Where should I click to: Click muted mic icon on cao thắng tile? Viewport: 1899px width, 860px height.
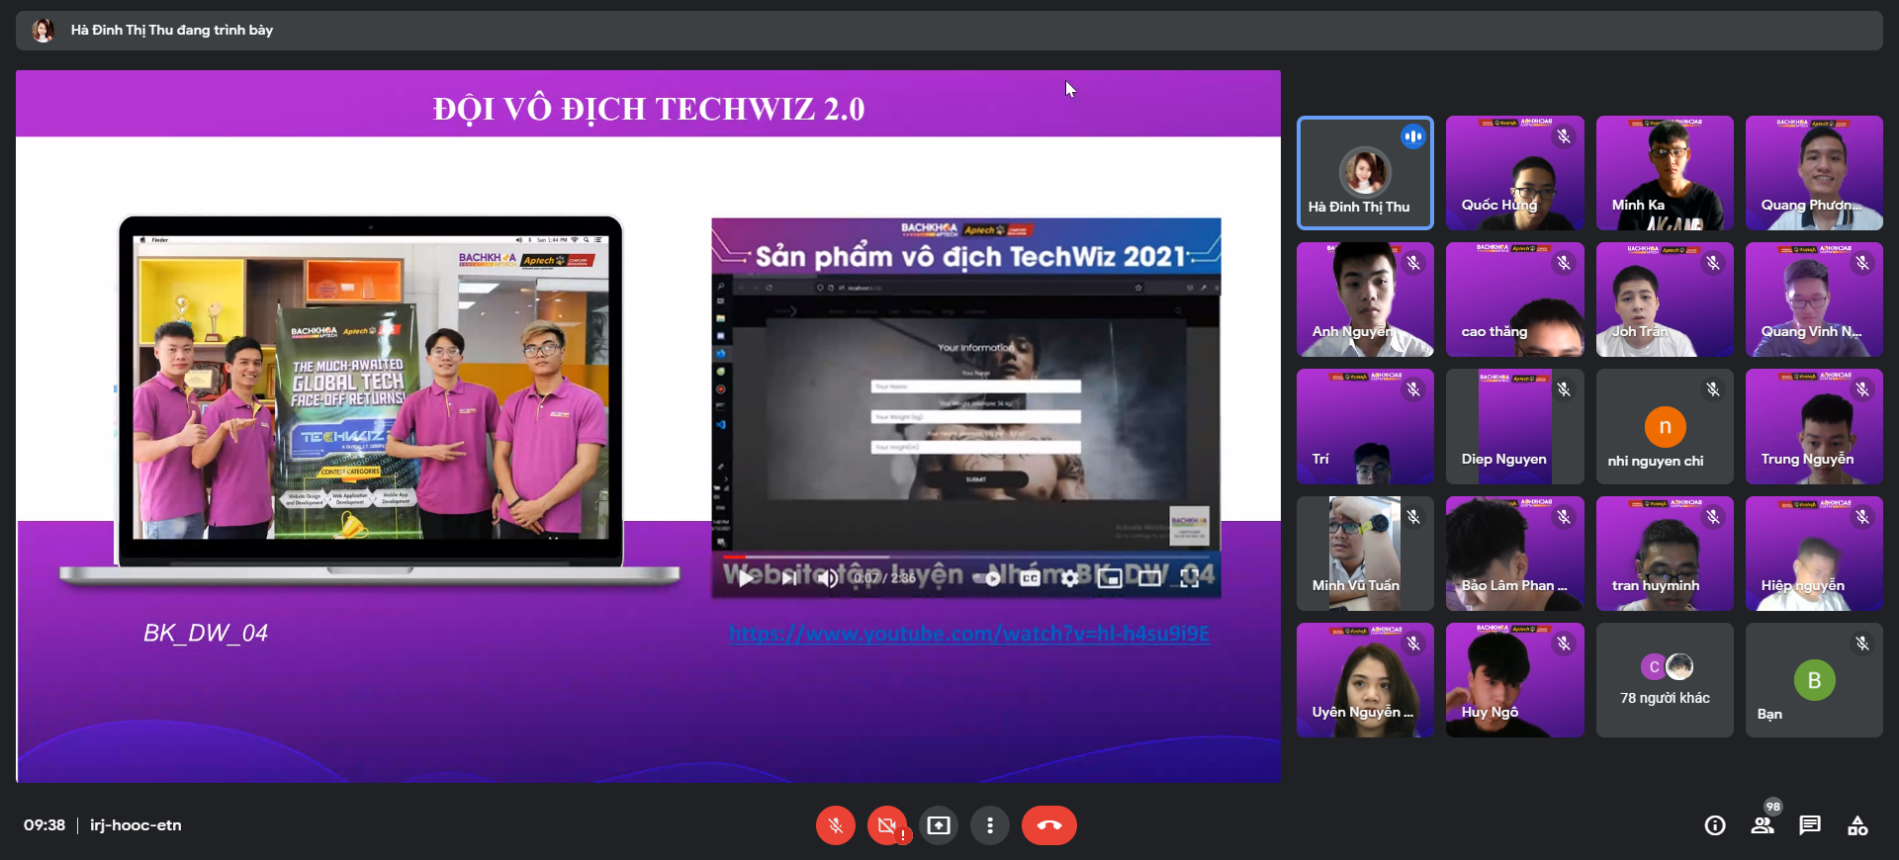click(x=1564, y=263)
